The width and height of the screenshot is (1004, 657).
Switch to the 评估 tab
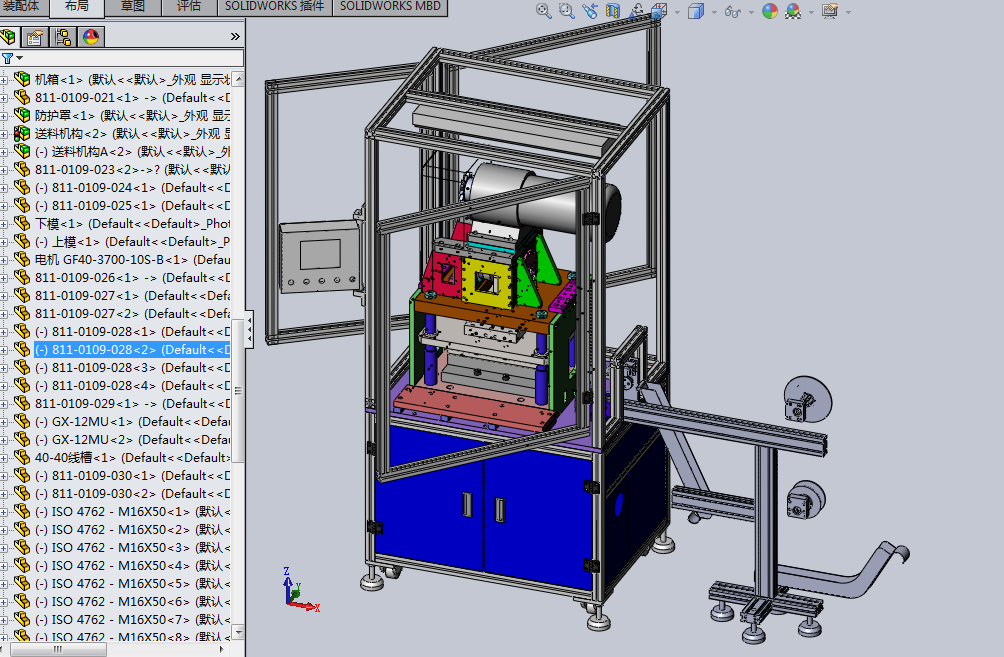click(188, 7)
